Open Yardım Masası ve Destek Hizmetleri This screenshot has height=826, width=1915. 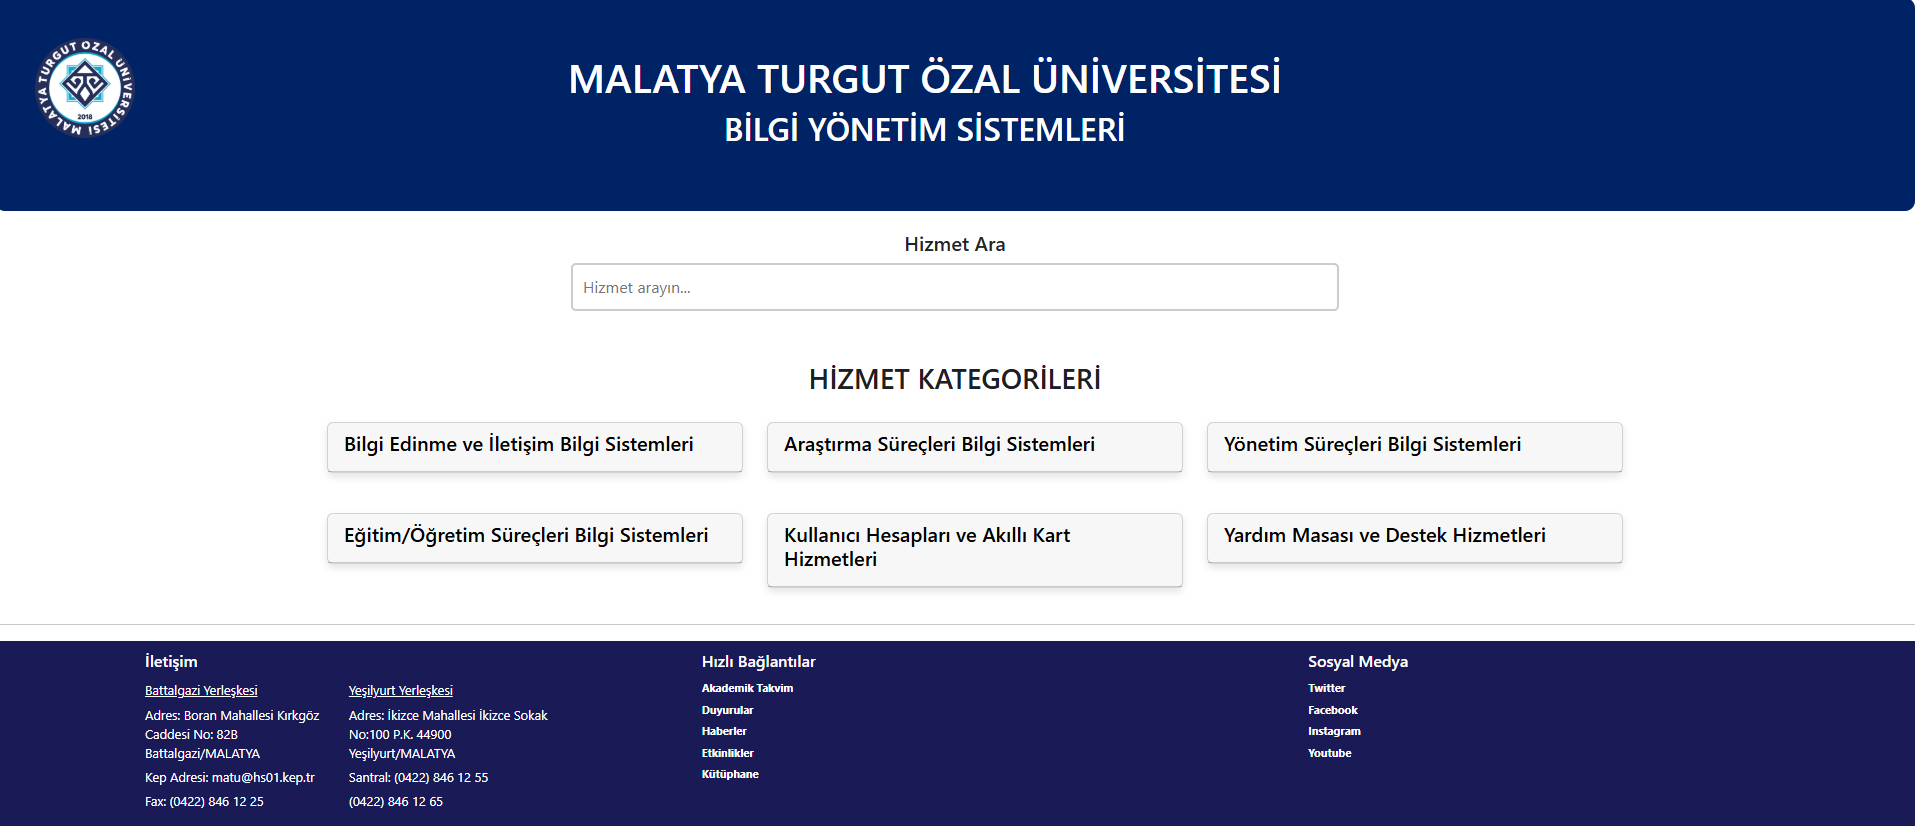coord(1414,537)
